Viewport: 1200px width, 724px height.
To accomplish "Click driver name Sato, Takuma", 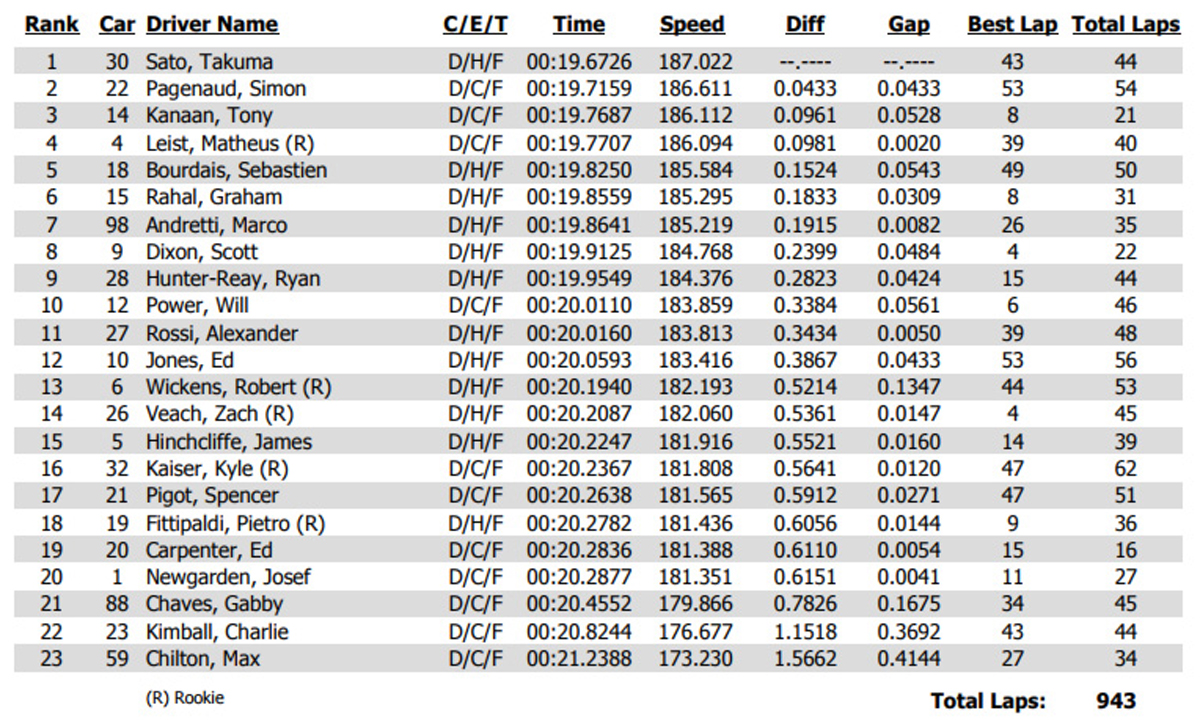I will 209,62.
